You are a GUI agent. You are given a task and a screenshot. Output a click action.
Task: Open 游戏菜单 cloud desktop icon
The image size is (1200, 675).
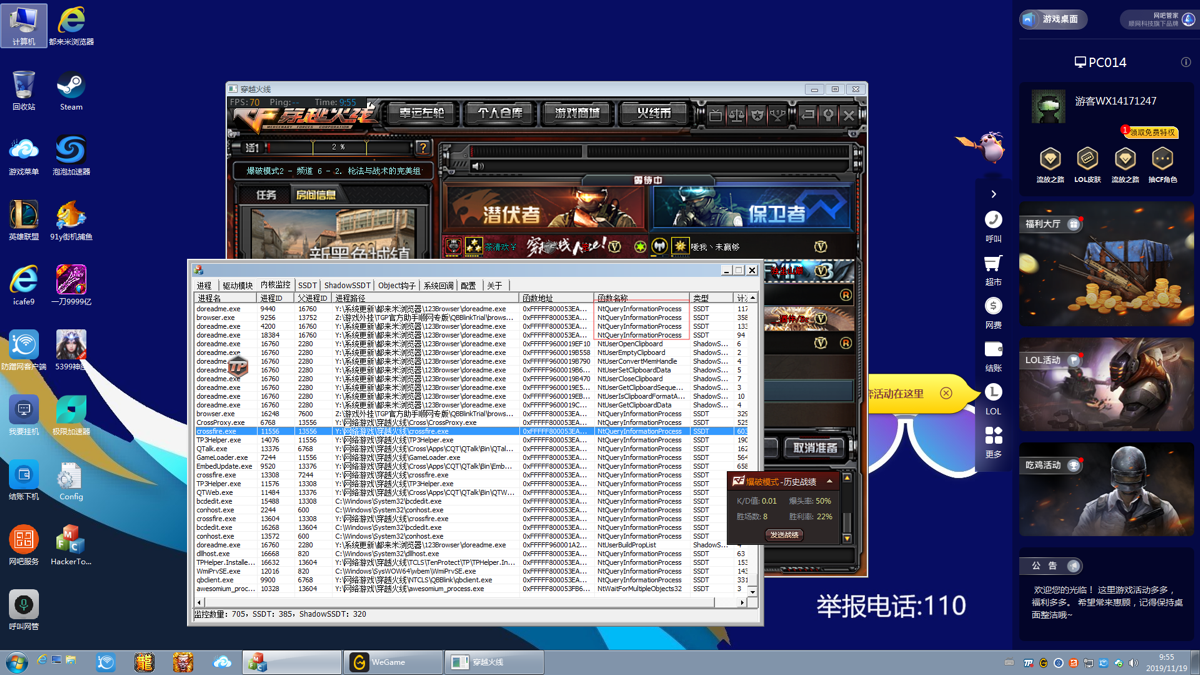tap(24, 155)
